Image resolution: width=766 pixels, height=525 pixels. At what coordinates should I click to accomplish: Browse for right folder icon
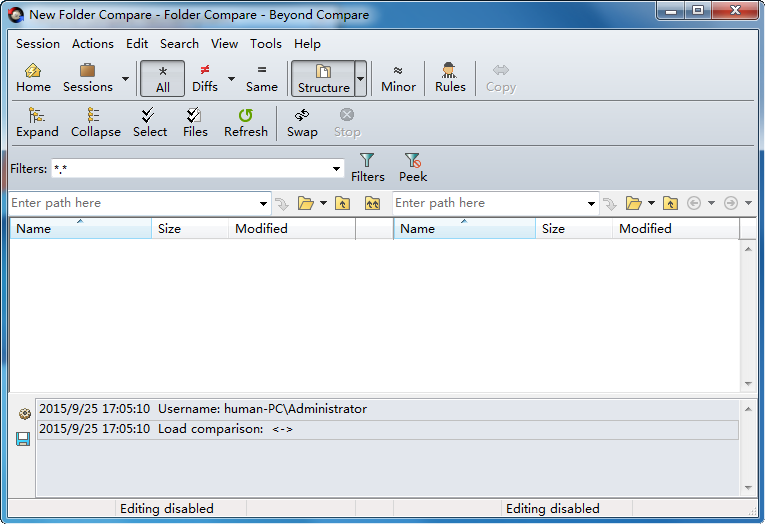click(x=634, y=203)
